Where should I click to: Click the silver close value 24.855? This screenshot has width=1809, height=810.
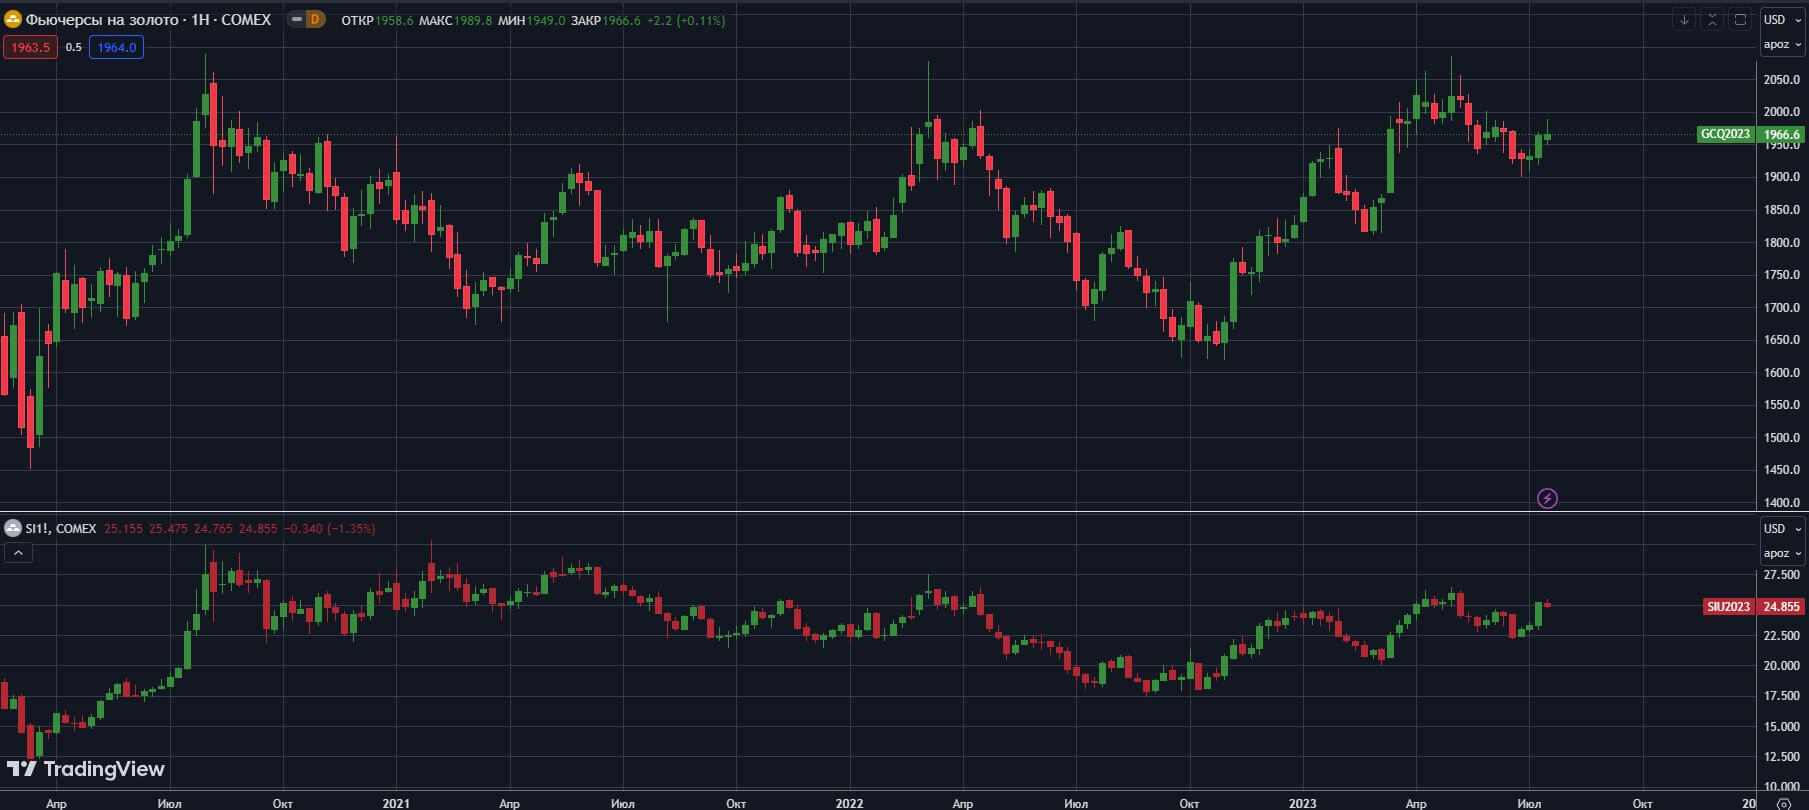click(x=258, y=528)
